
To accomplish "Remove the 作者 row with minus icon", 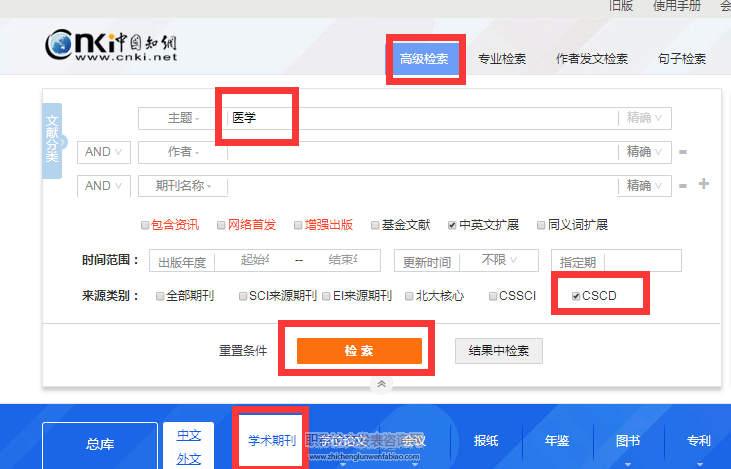I will (x=683, y=152).
